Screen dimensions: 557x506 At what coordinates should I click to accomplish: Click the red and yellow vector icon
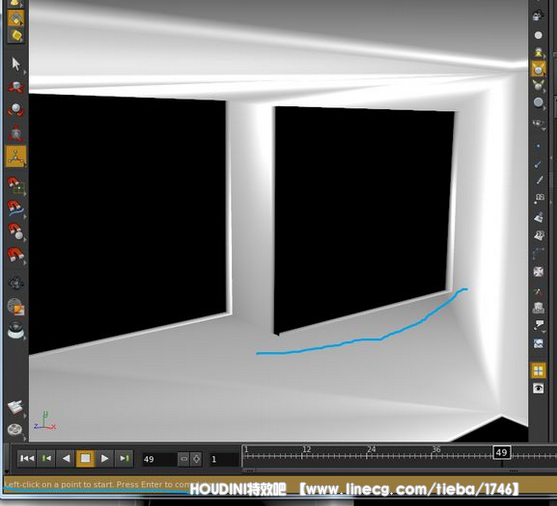[539, 292]
